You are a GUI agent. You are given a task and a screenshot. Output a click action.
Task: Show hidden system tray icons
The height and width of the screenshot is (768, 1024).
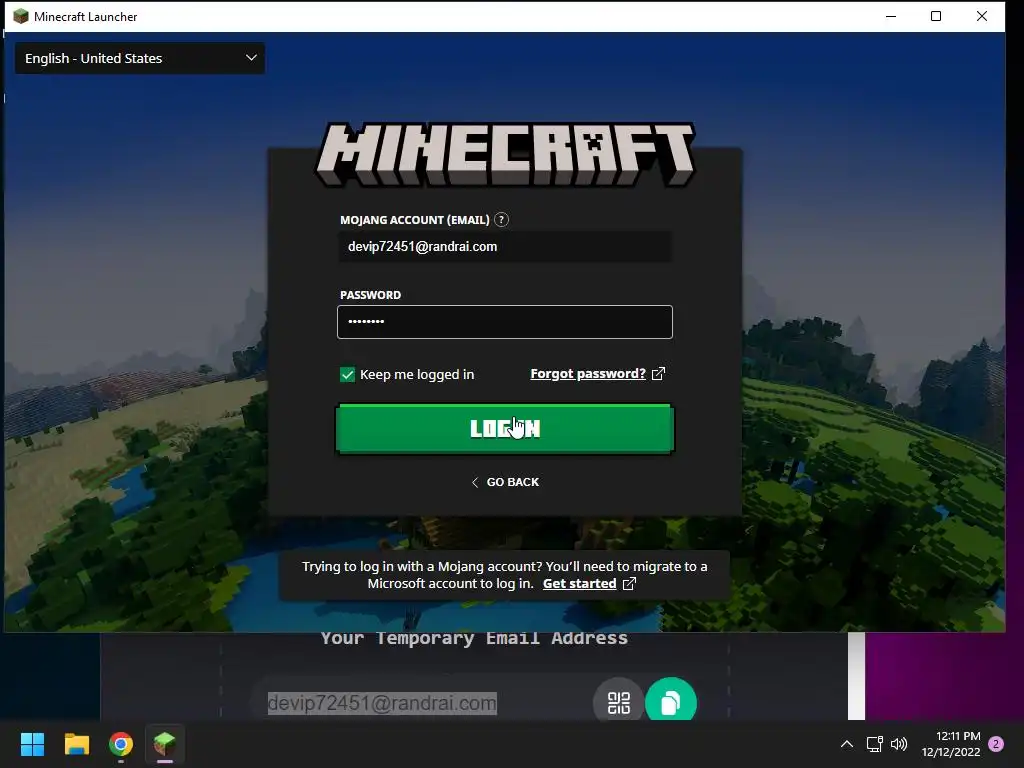click(x=846, y=744)
